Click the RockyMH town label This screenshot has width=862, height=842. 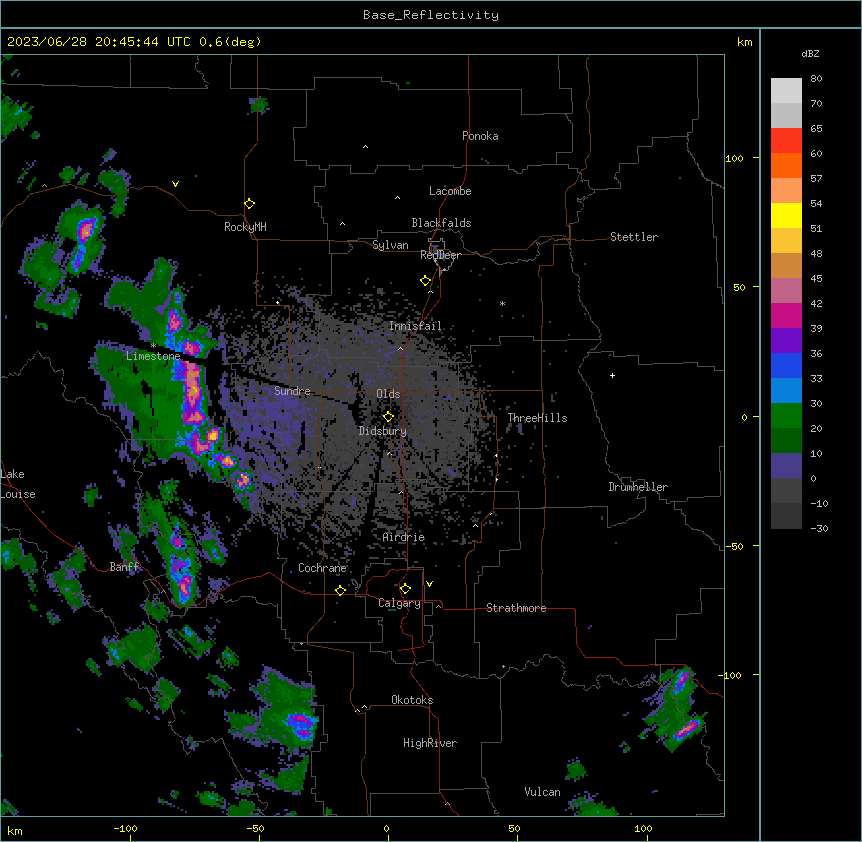coord(245,227)
